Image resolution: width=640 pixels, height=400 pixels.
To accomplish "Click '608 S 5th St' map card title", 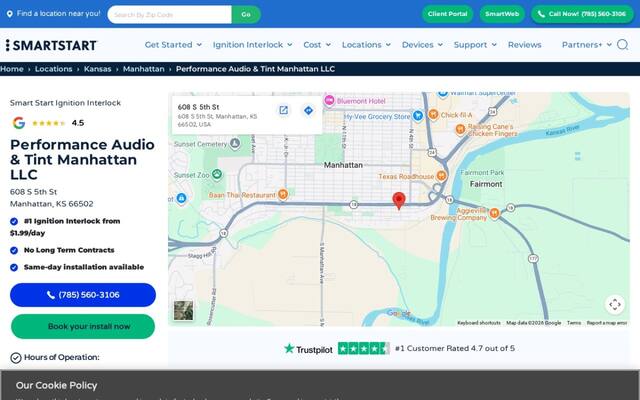I will point(198,107).
